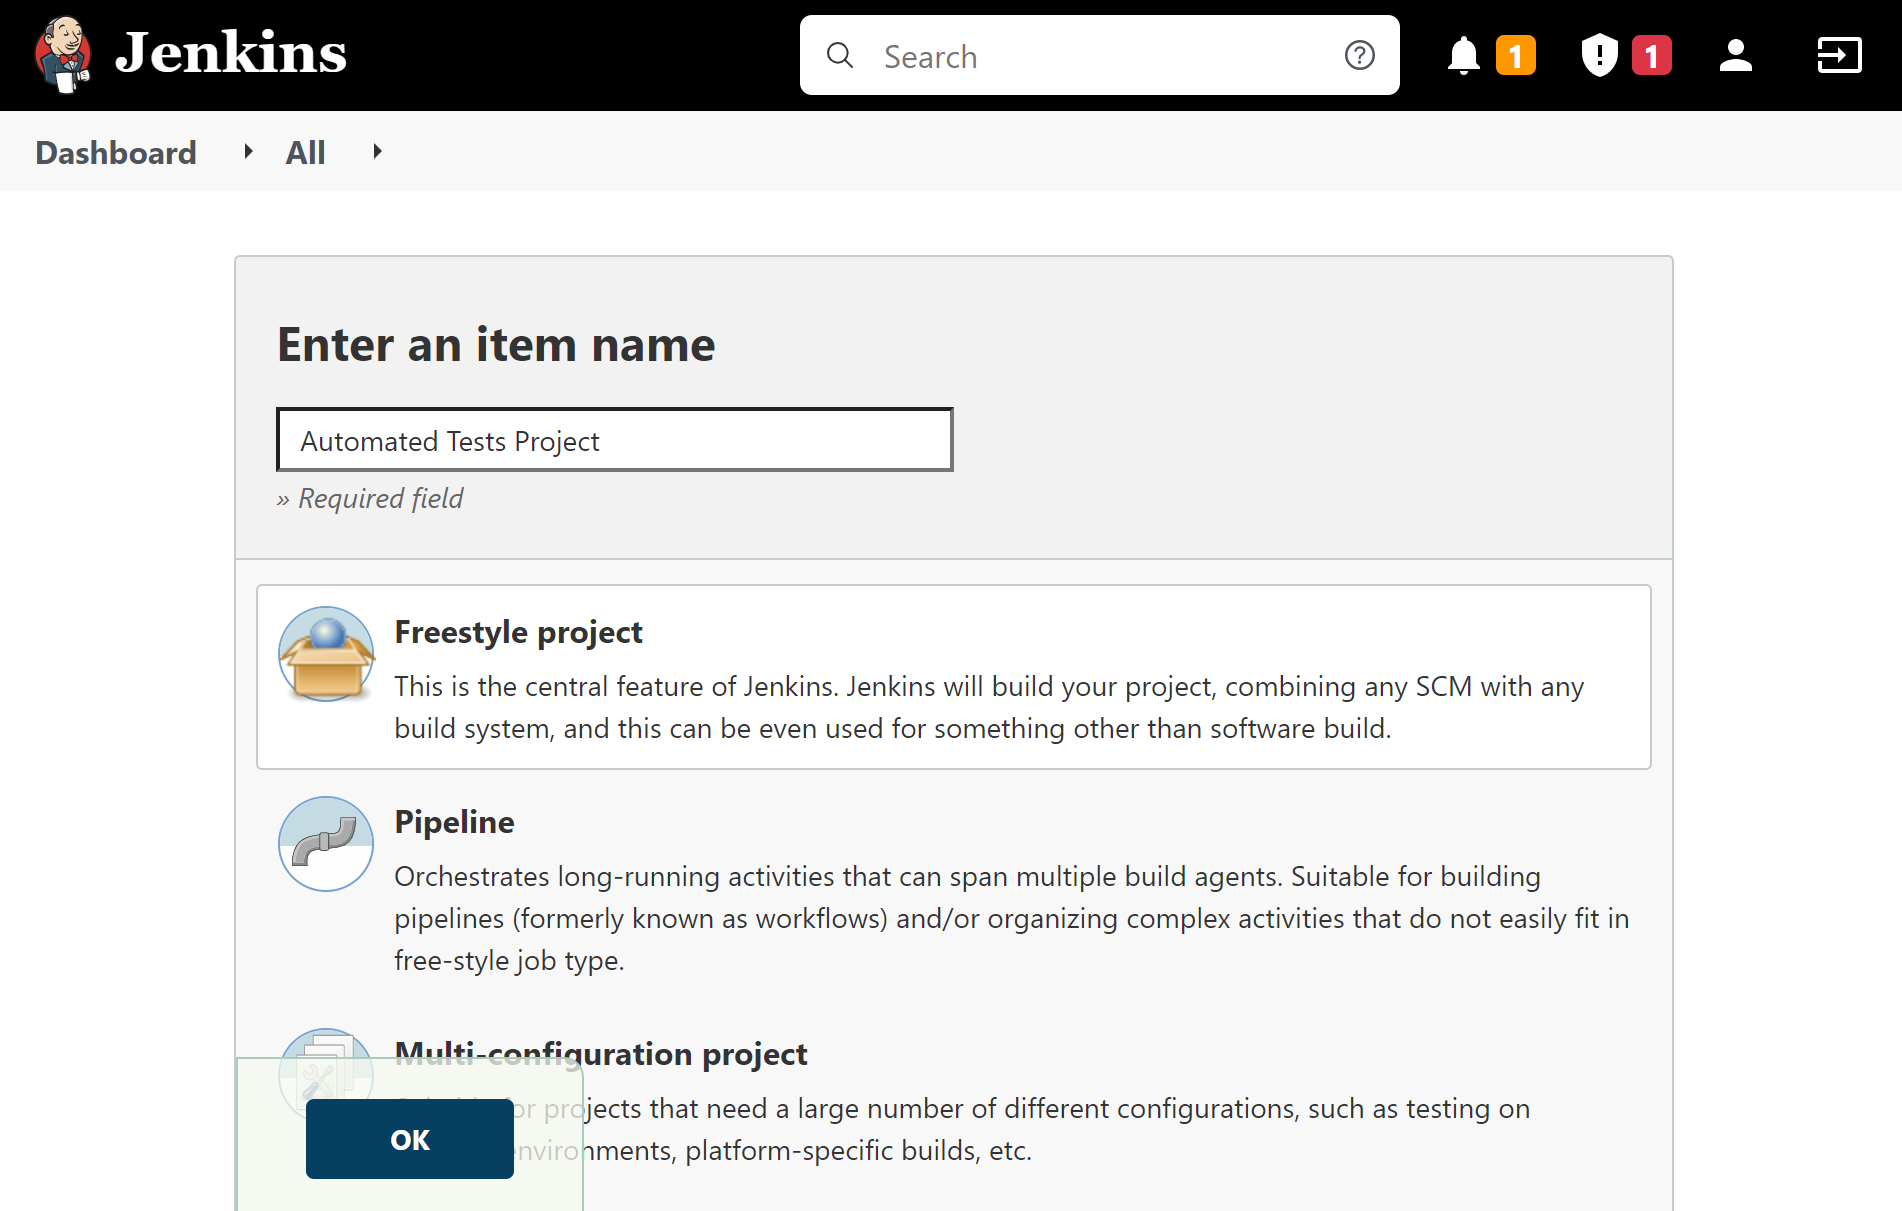Click the red security alert count badge
The image size is (1902, 1211).
[x=1651, y=56]
